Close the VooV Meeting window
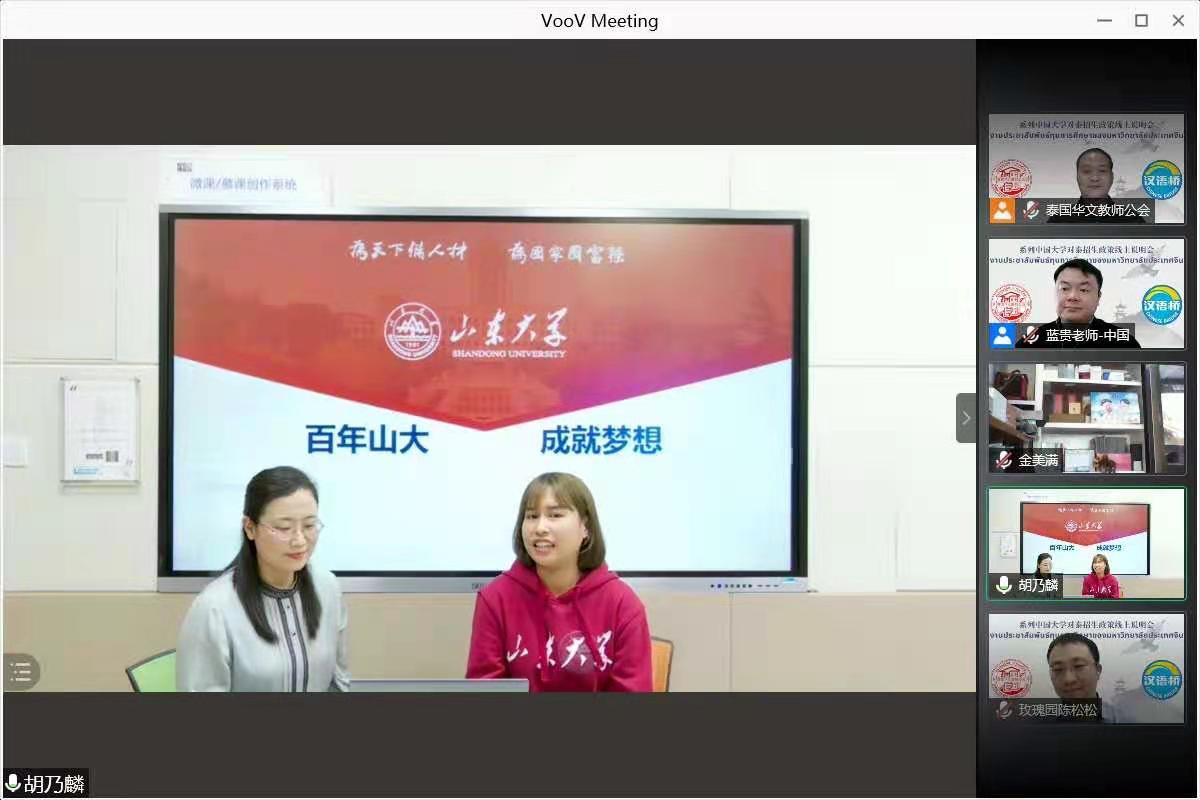The height and width of the screenshot is (800, 1200). [1178, 20]
